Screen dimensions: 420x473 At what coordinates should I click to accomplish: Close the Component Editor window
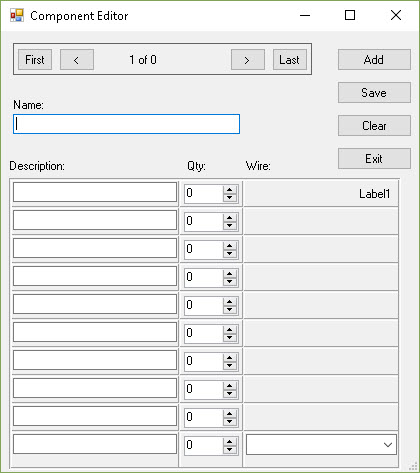click(396, 15)
